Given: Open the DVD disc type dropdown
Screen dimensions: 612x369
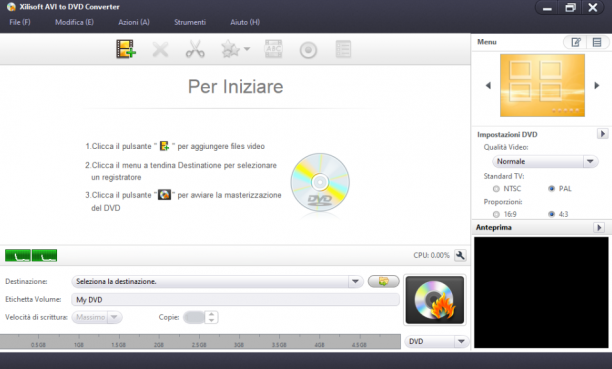Looking at the screenshot, I should (436, 341).
